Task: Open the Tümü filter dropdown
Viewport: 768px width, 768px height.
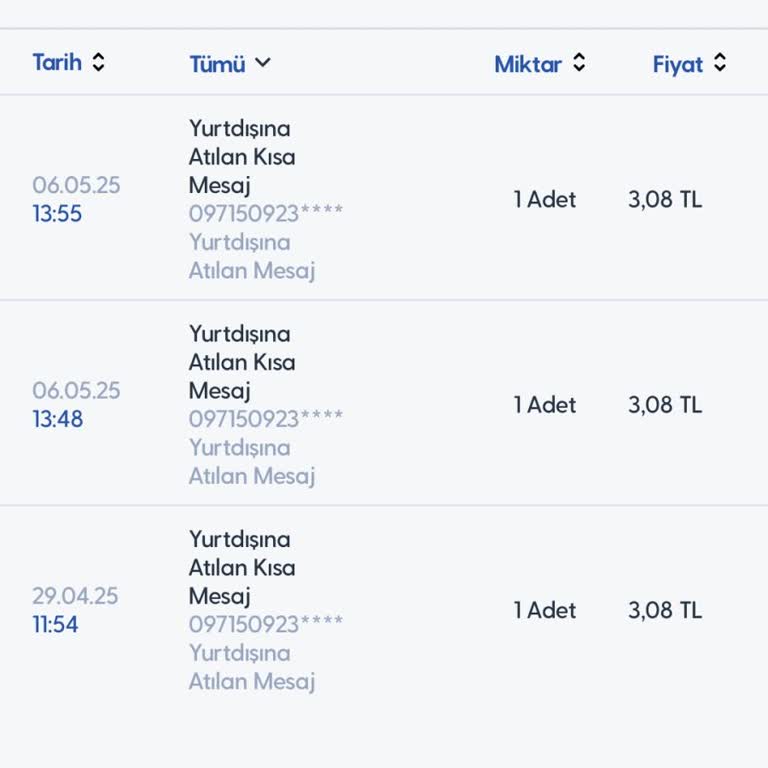Action: pyautogui.click(x=217, y=64)
